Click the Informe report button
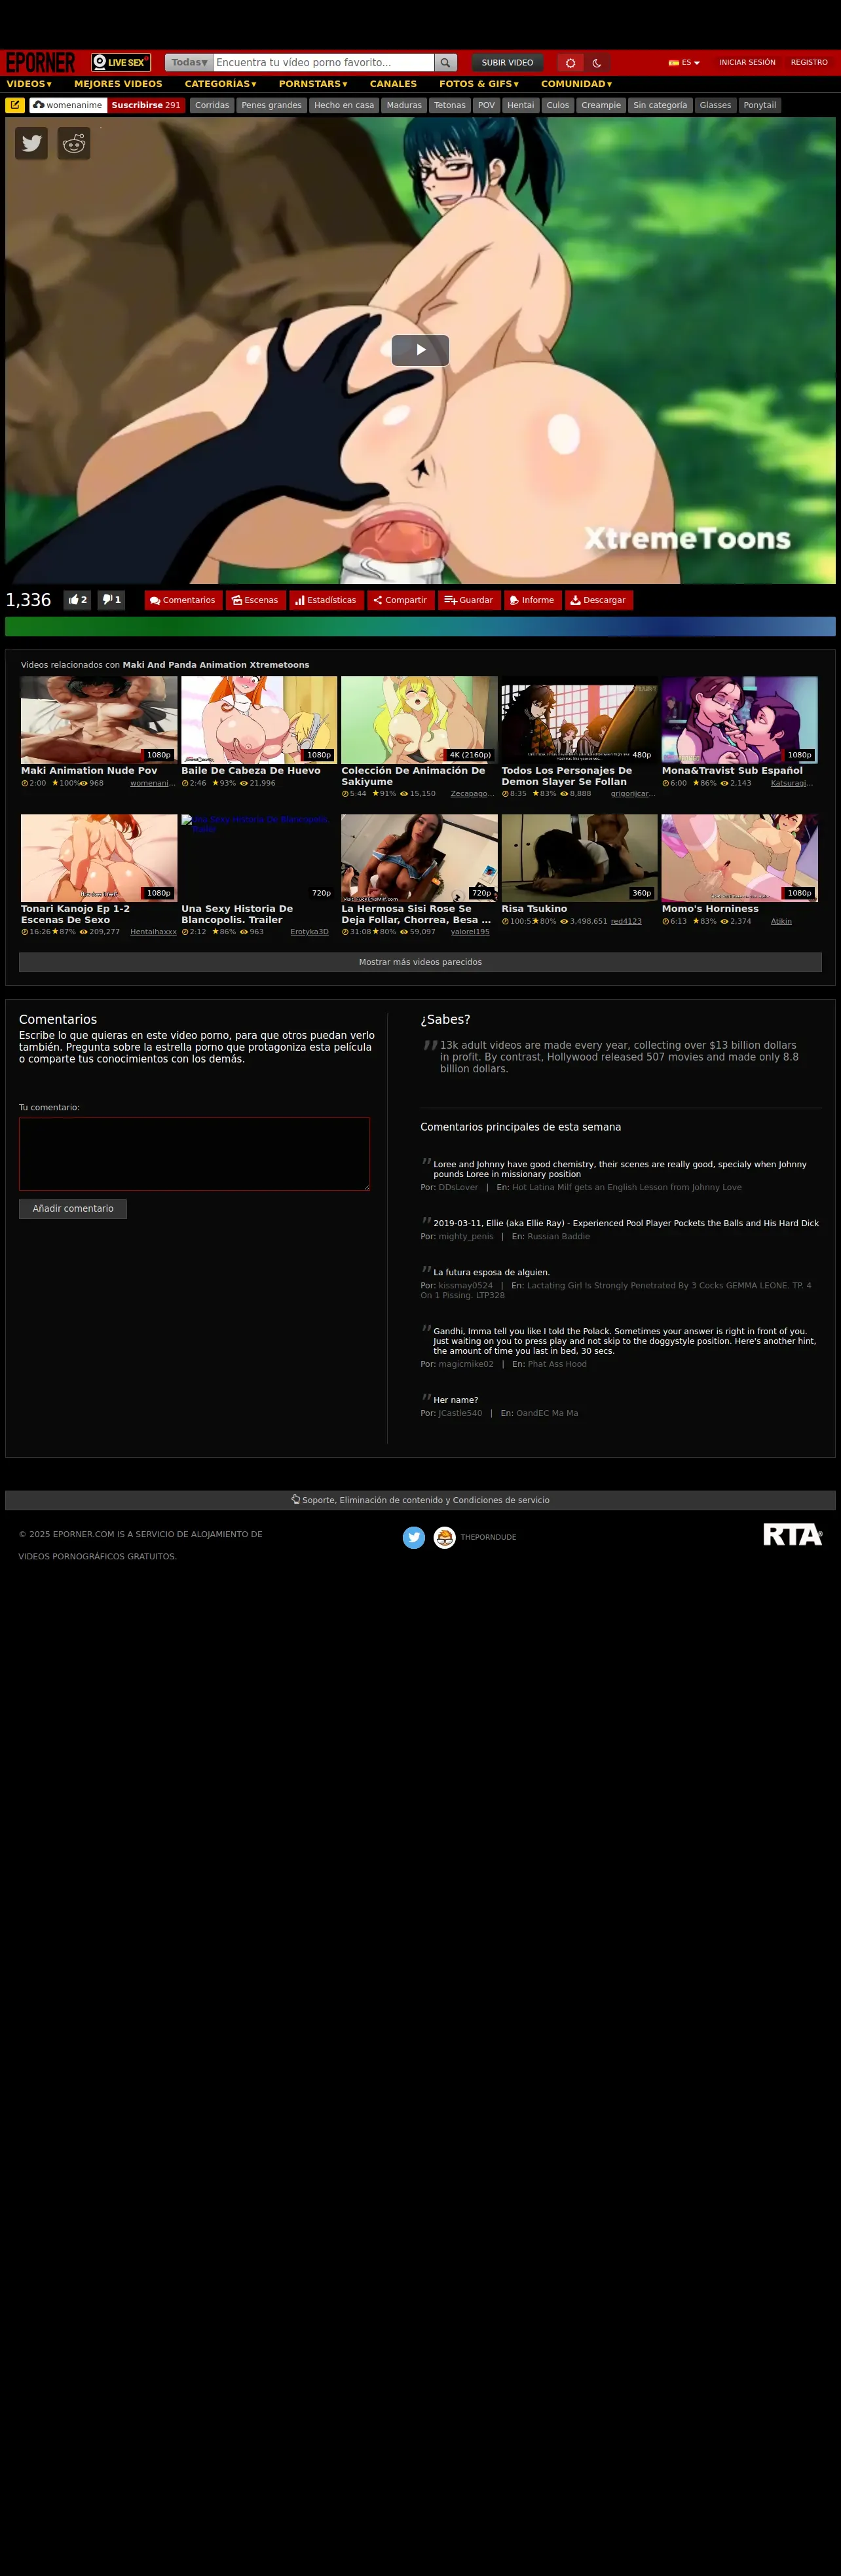This screenshot has width=841, height=2576. point(532,600)
